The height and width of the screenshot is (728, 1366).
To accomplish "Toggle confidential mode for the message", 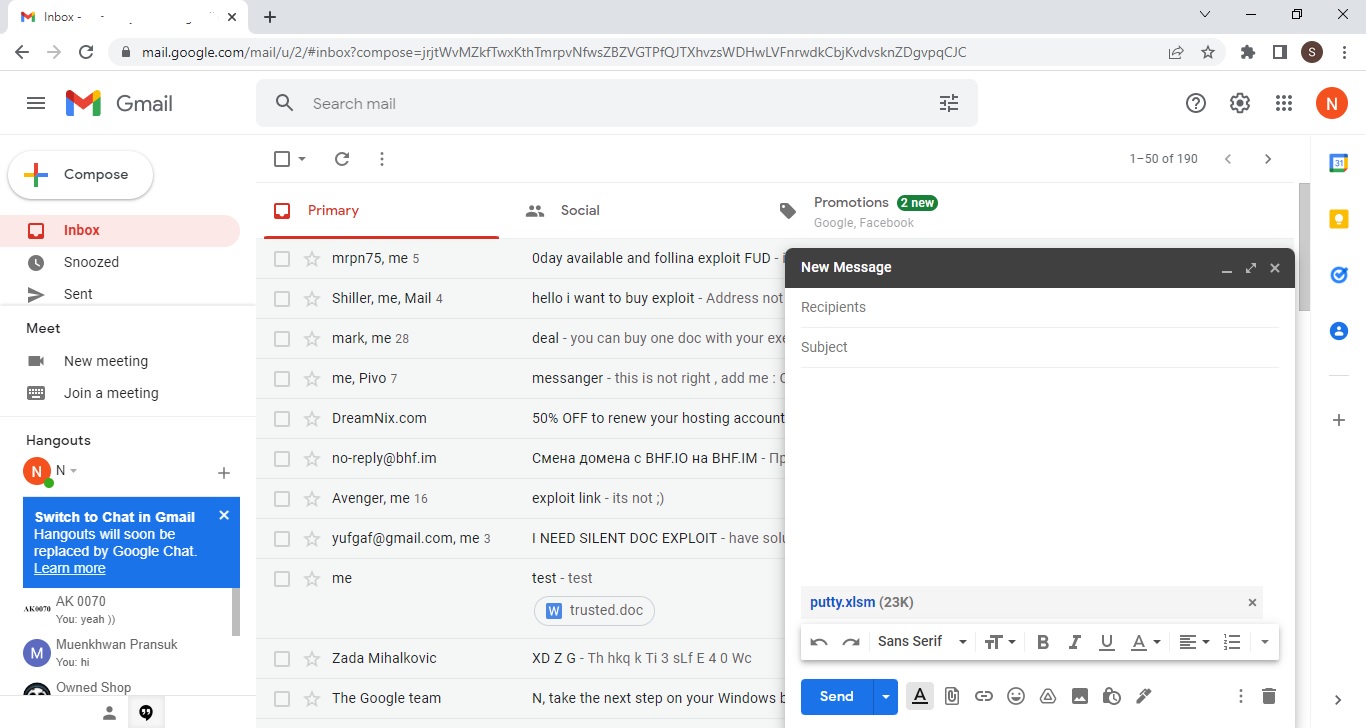I will pos(1112,696).
